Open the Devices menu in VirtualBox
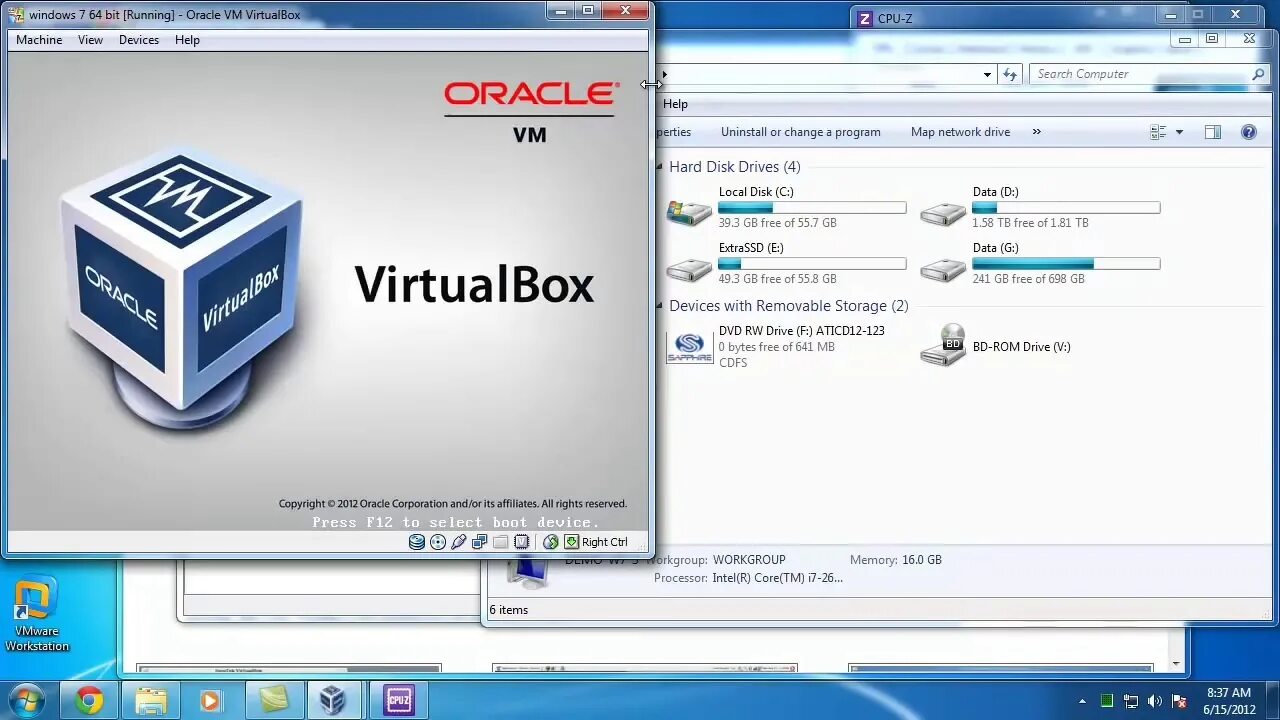The width and height of the screenshot is (1280, 720). point(139,40)
